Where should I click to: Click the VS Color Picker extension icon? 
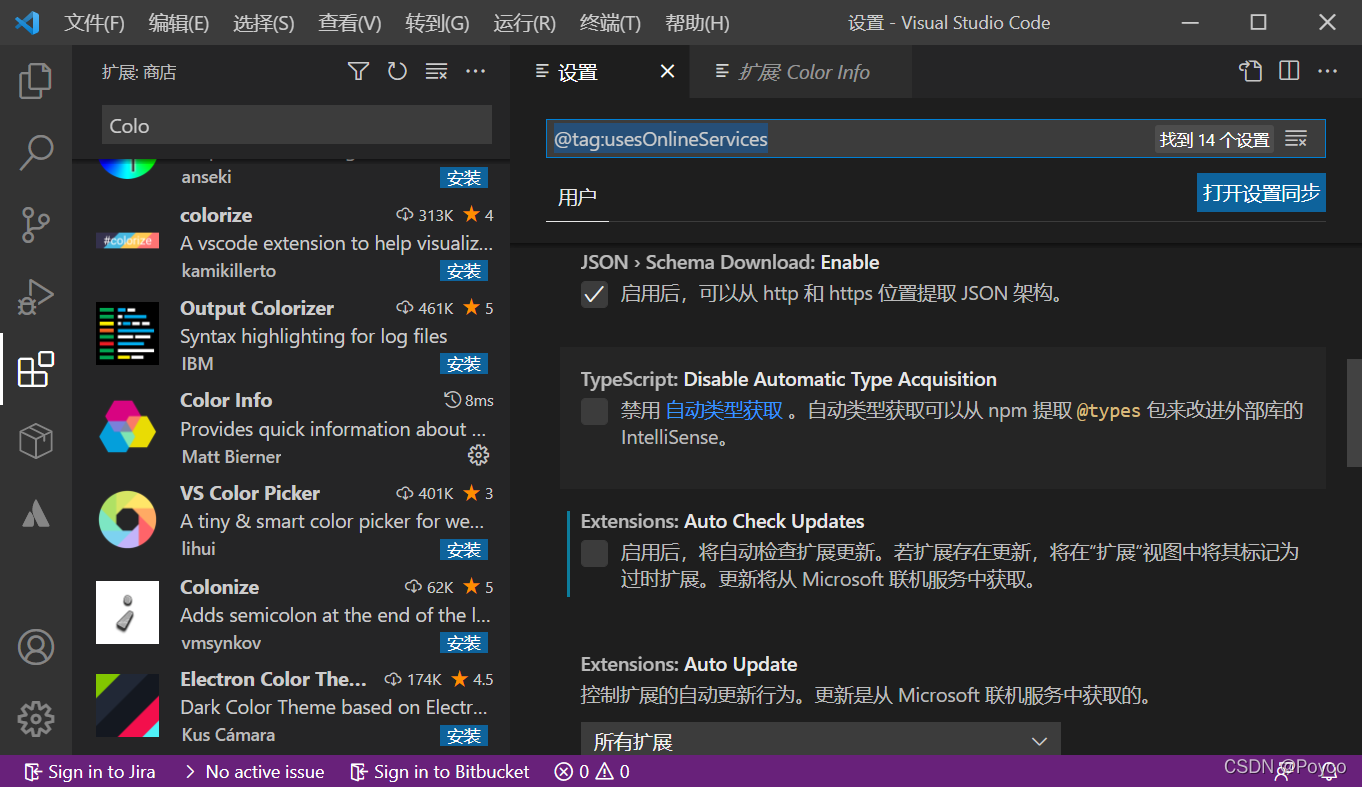point(127,520)
